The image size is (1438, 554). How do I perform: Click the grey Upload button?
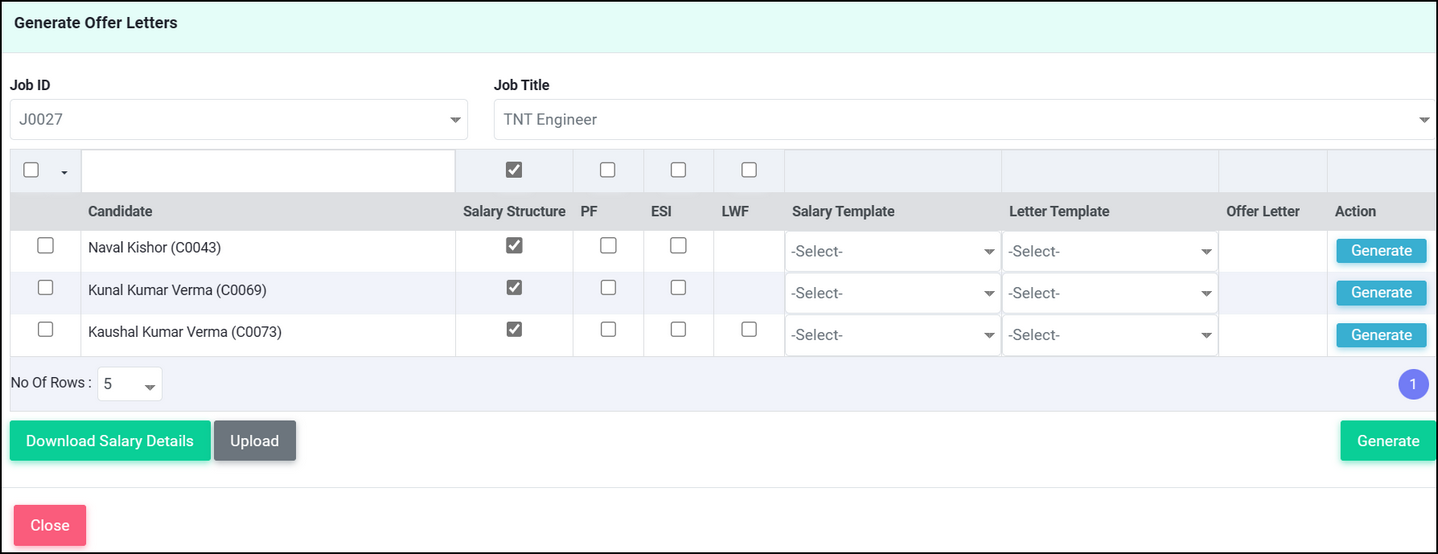coord(255,441)
